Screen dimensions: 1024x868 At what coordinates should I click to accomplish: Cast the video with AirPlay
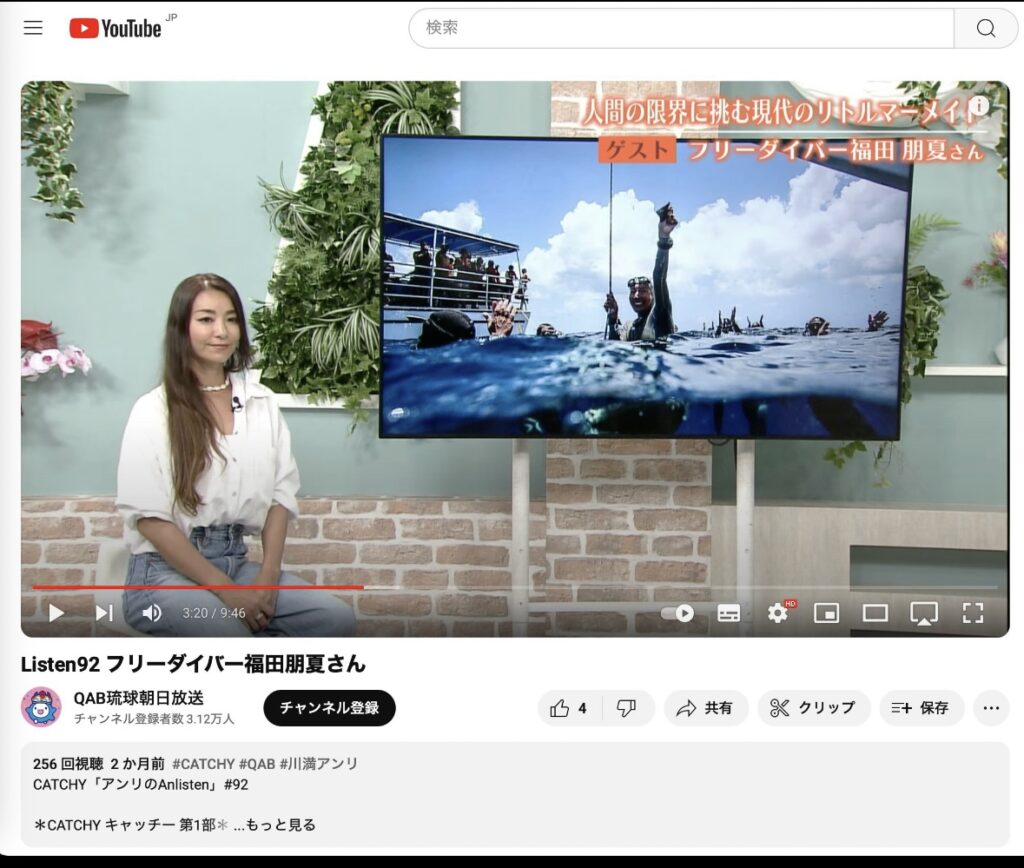point(924,613)
